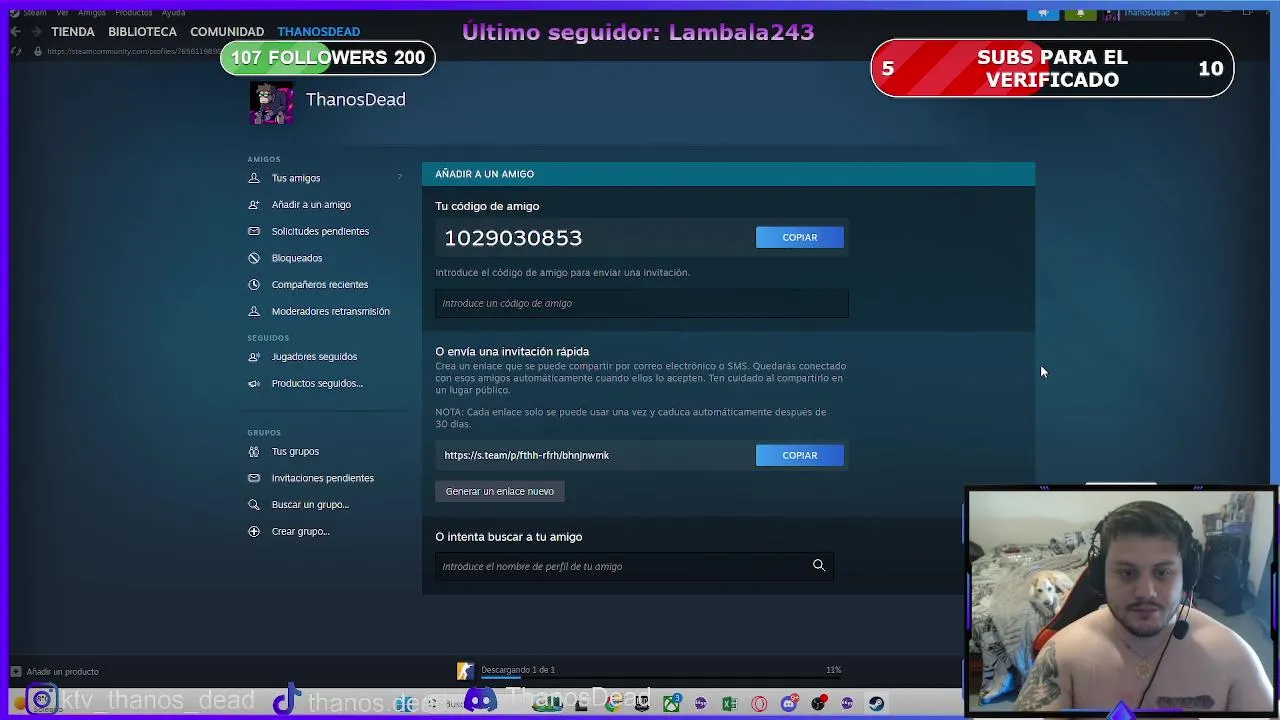
Task: Open Crear grupo...
Action: [300, 532]
